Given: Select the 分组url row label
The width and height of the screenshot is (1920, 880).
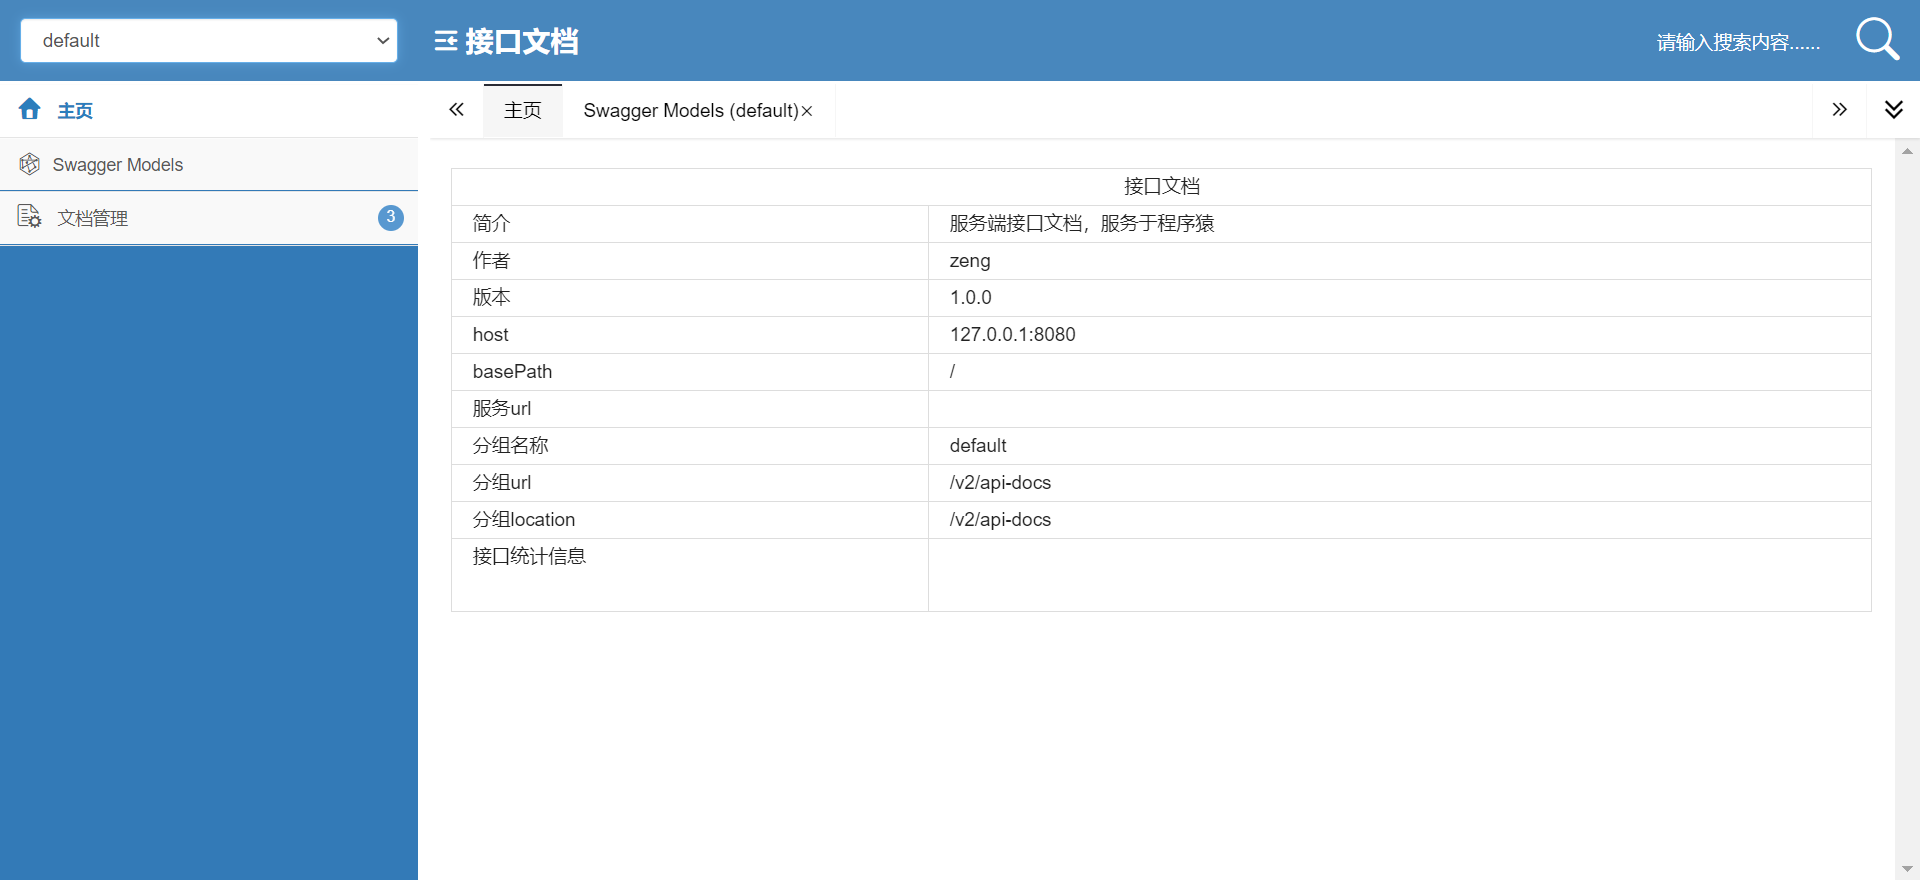Looking at the screenshot, I should click(502, 482).
